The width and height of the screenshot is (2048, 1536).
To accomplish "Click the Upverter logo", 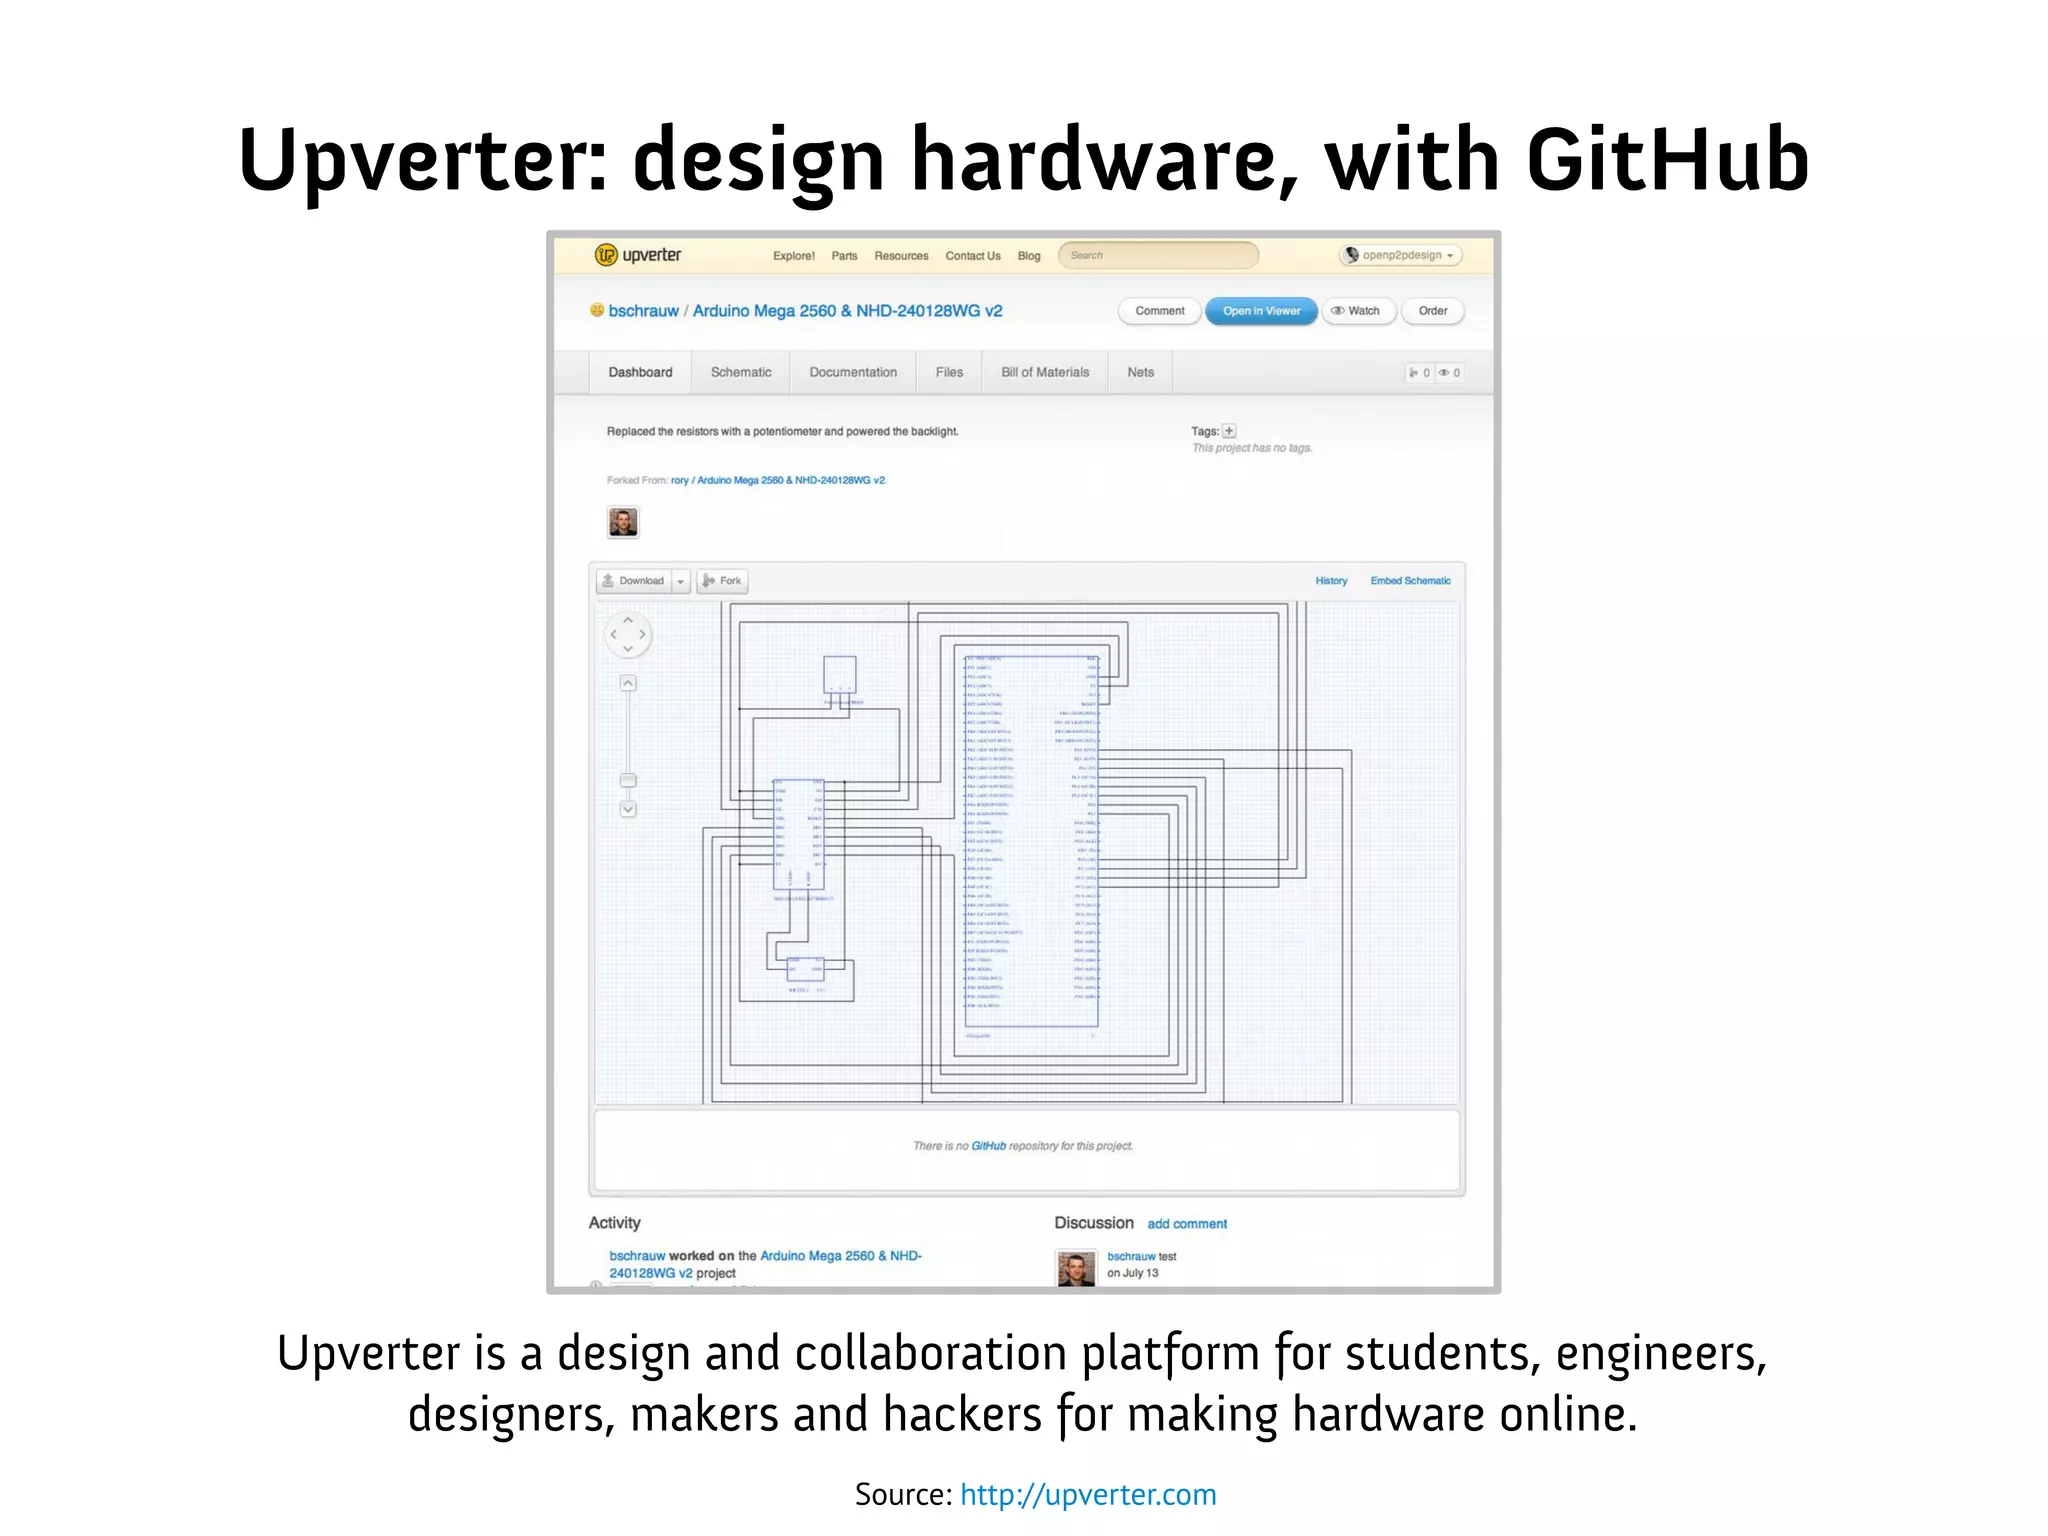I will coord(638,255).
